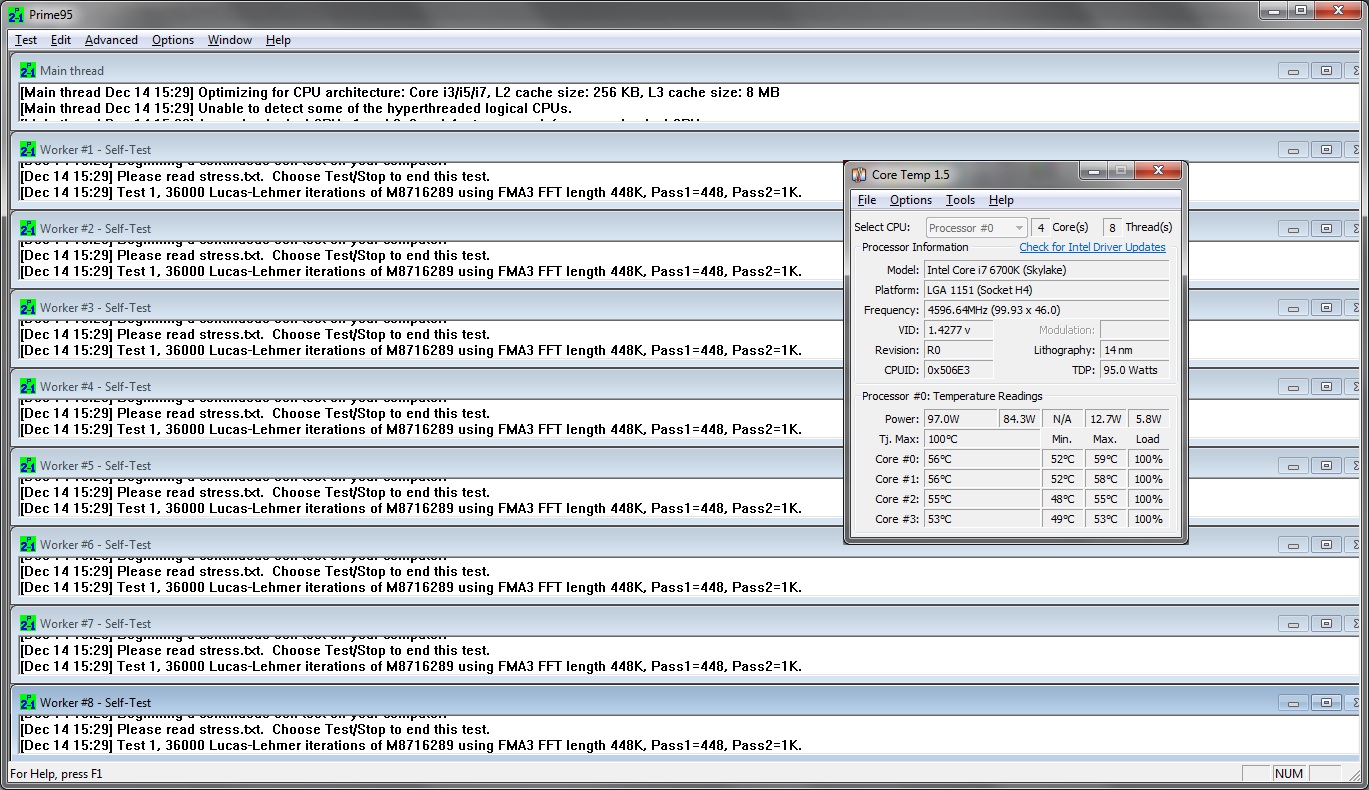Open the Window menu in Prime95
The width and height of the screenshot is (1369, 790).
point(229,40)
